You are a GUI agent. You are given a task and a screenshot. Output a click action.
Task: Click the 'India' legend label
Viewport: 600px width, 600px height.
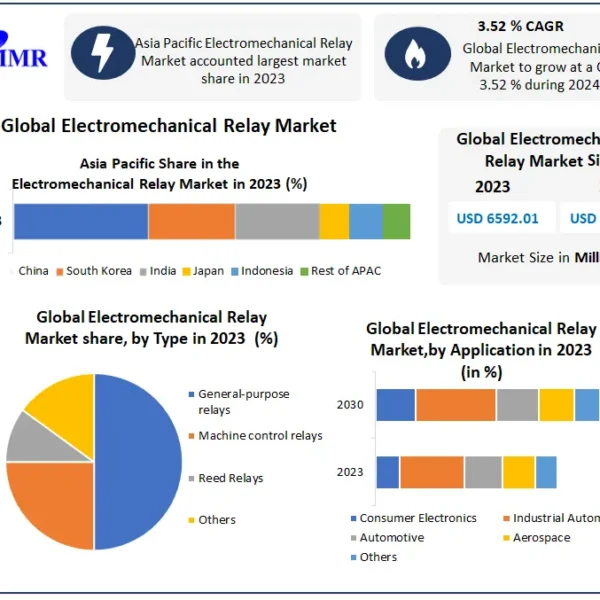pyautogui.click(x=163, y=271)
